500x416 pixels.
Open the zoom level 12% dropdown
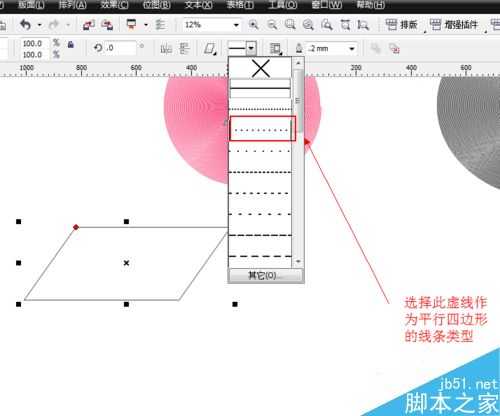coord(236,25)
